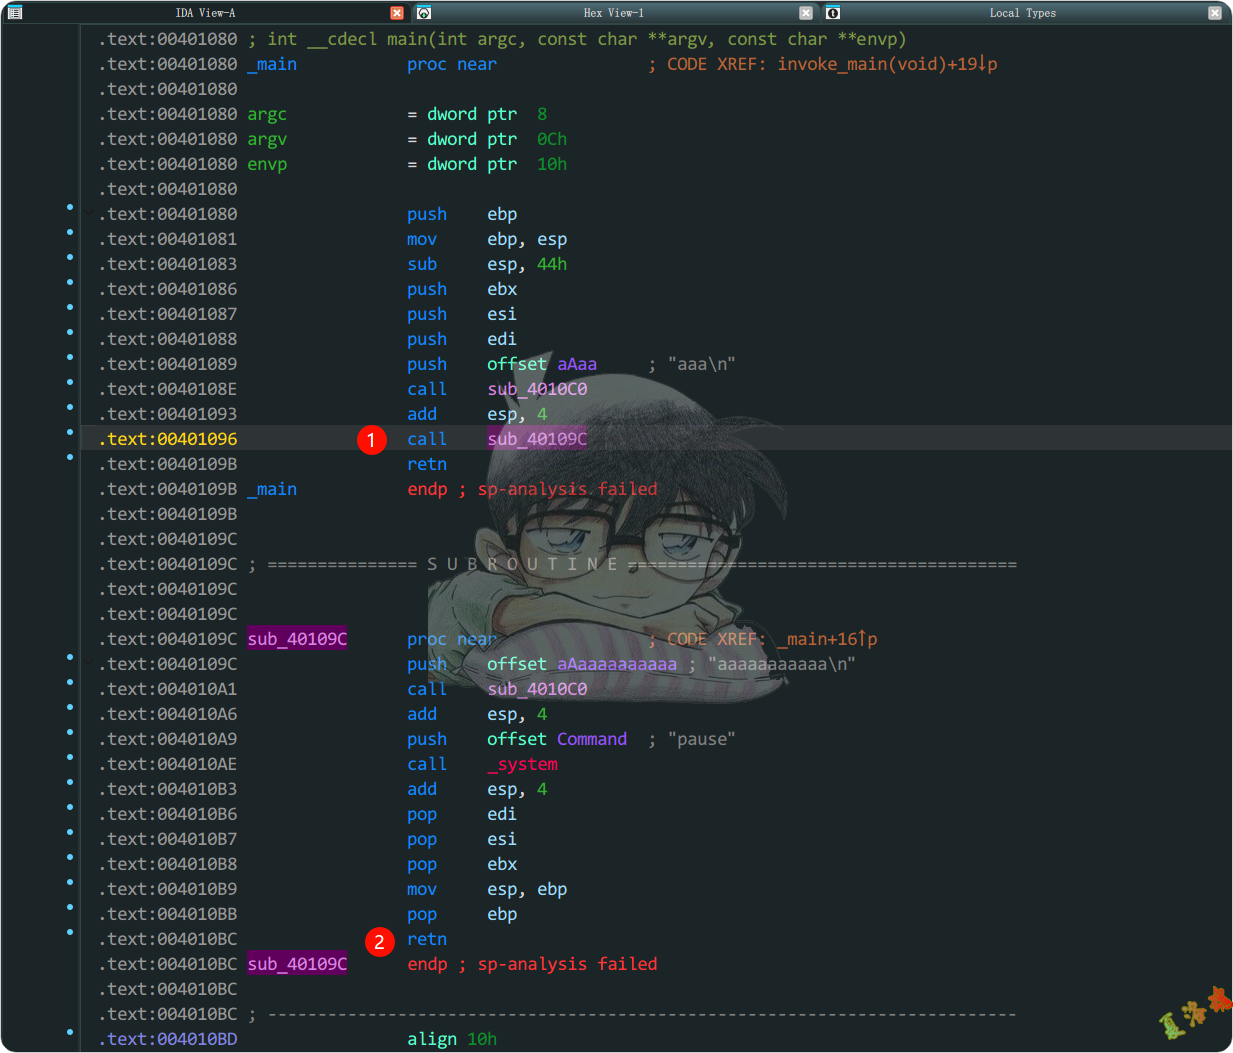
Task: Toggle breakpoint dot at address 004010AE
Action: pyautogui.click(x=70, y=757)
